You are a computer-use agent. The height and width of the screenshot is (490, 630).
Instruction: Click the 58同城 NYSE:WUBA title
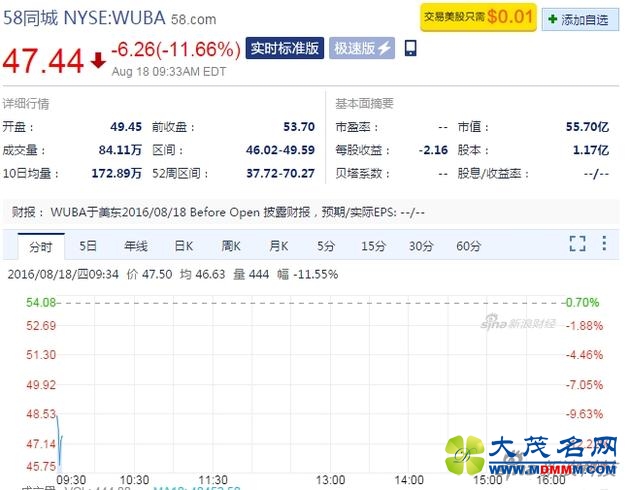click(x=84, y=18)
